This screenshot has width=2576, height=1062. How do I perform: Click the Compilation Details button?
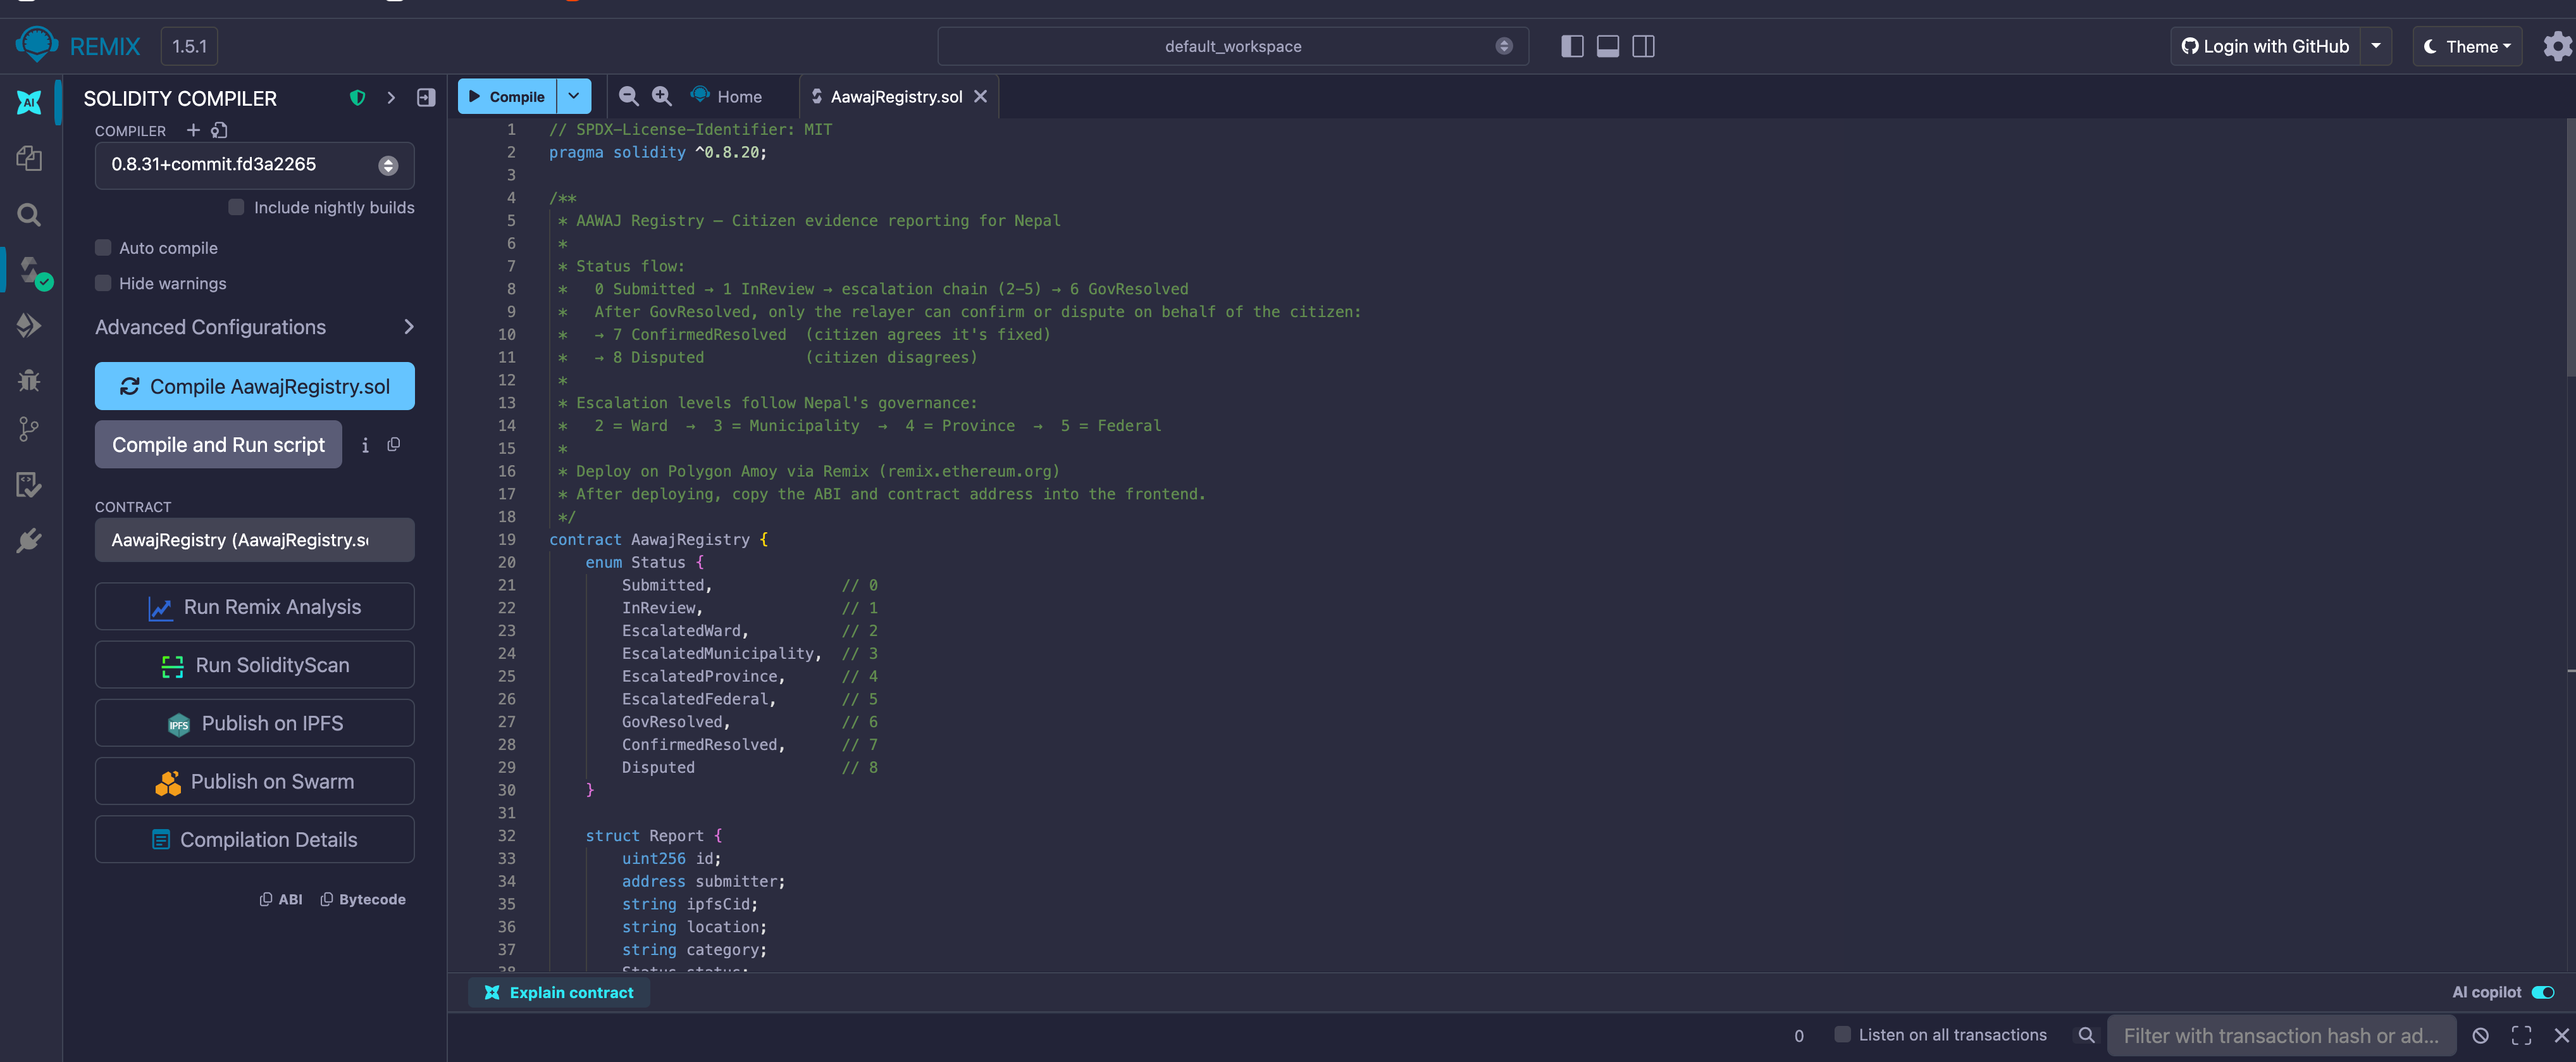pos(254,840)
